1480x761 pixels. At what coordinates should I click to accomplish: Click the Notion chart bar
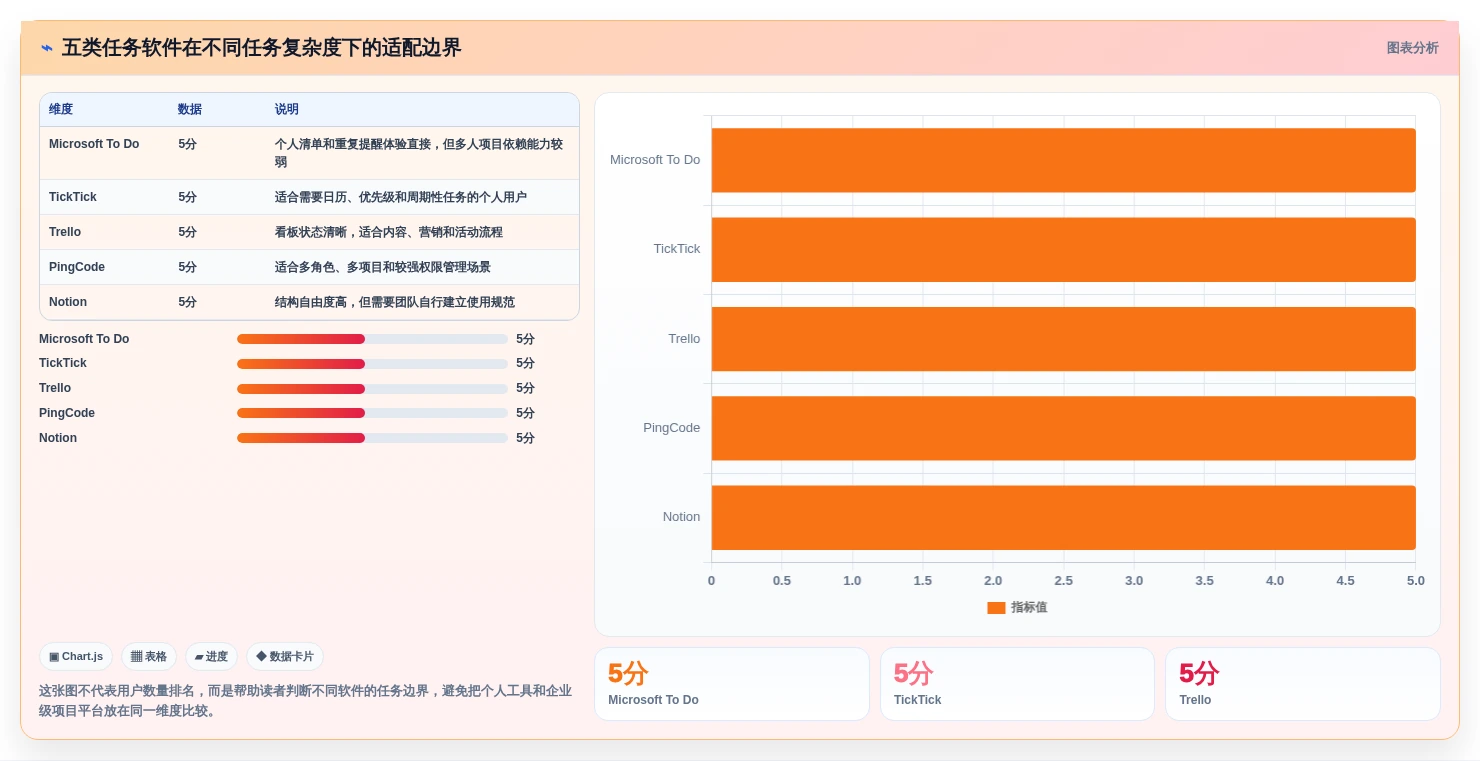pos(1063,517)
